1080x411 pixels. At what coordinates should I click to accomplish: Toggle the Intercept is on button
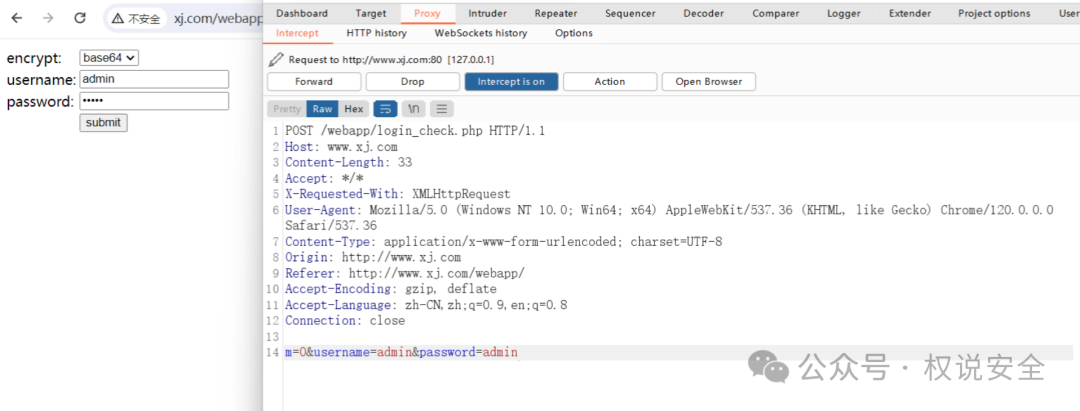pyautogui.click(x=511, y=82)
